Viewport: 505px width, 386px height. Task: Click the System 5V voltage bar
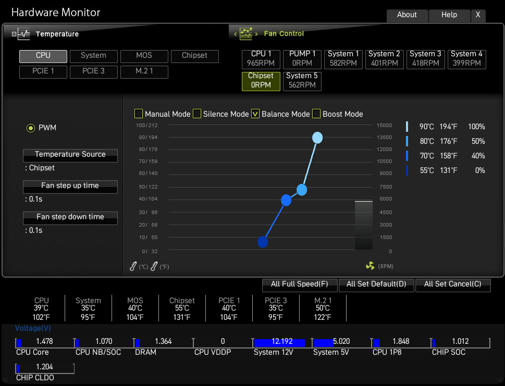(x=342, y=342)
